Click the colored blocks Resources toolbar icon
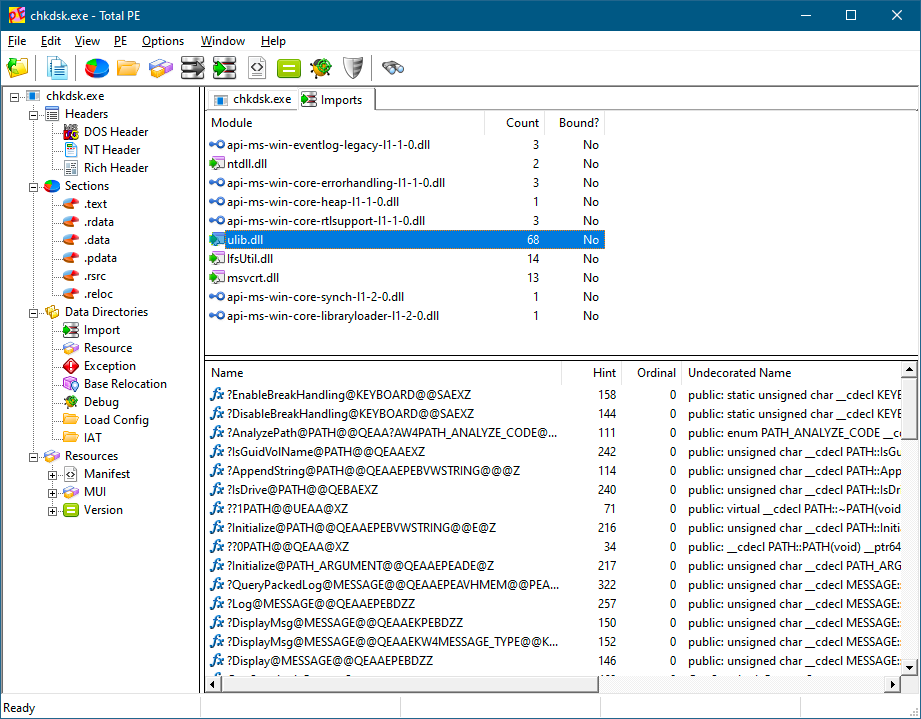The height and width of the screenshot is (719, 921). [160, 68]
